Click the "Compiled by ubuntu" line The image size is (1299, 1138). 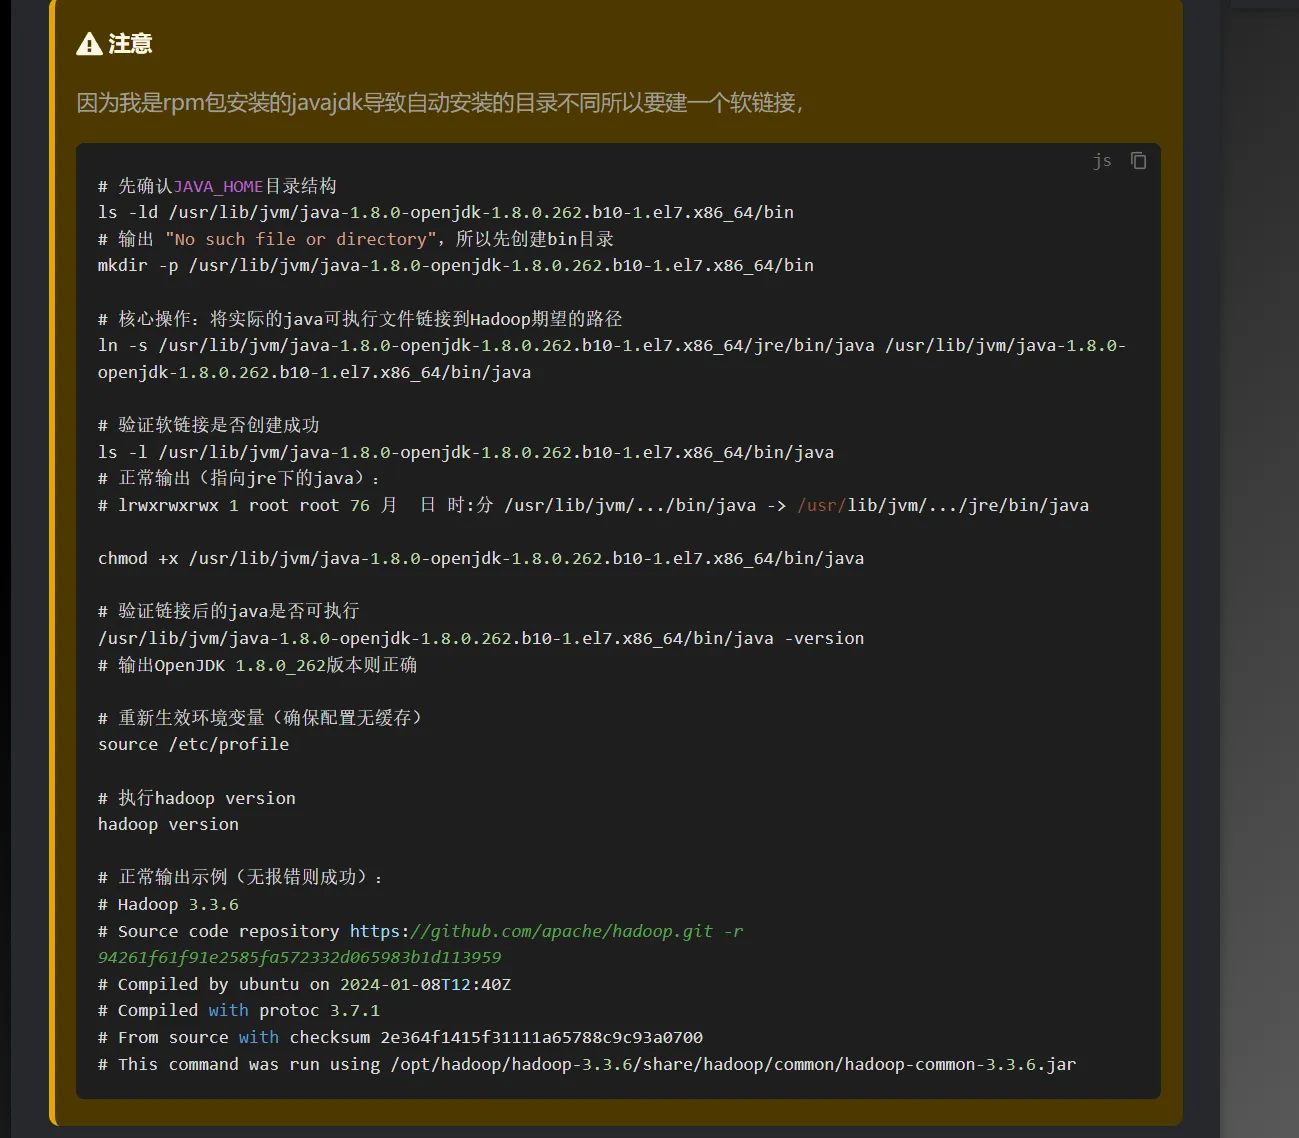click(x=304, y=984)
